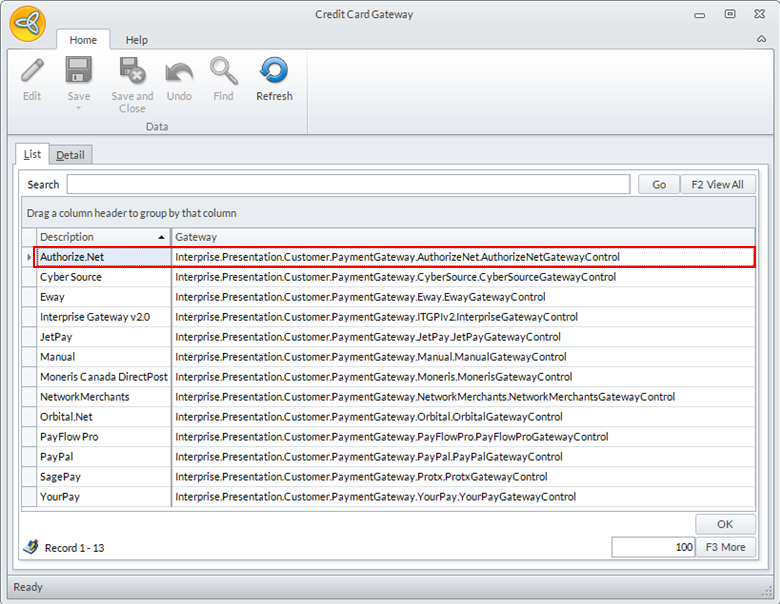Click the OK button
Image resolution: width=780 pixels, height=604 pixels.
(x=725, y=524)
